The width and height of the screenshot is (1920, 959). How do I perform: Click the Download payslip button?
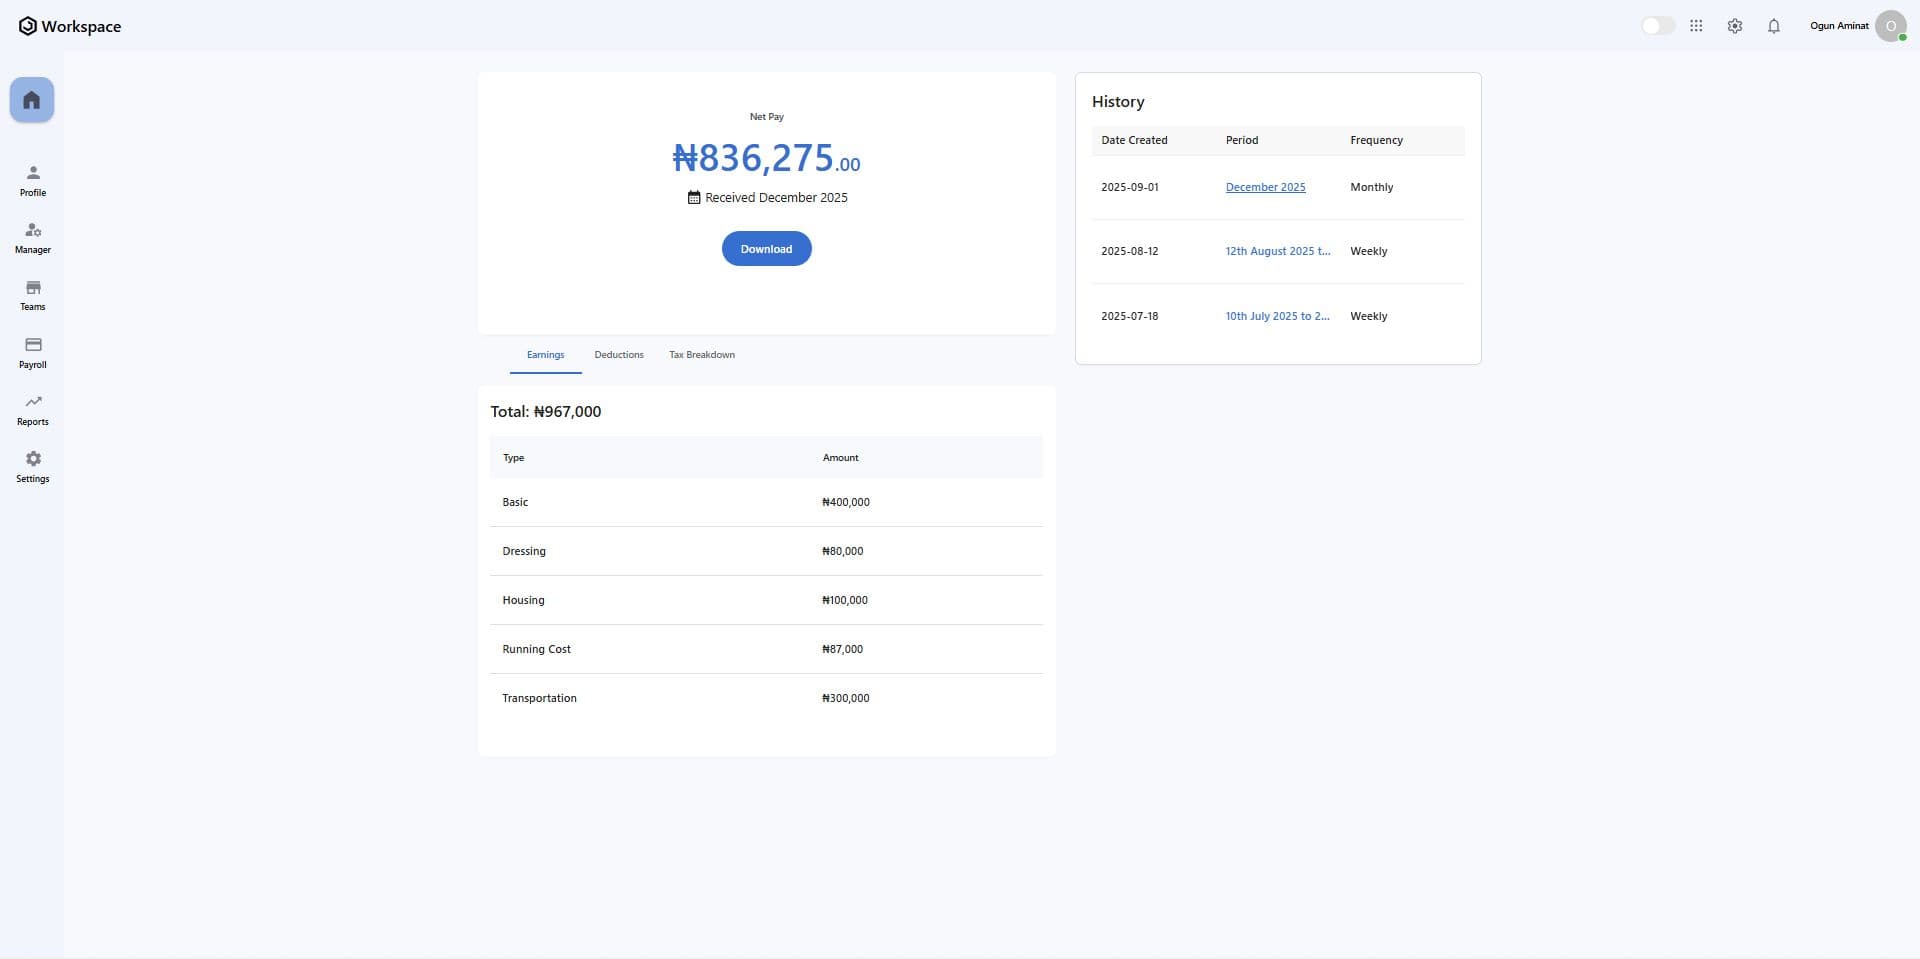(x=767, y=249)
